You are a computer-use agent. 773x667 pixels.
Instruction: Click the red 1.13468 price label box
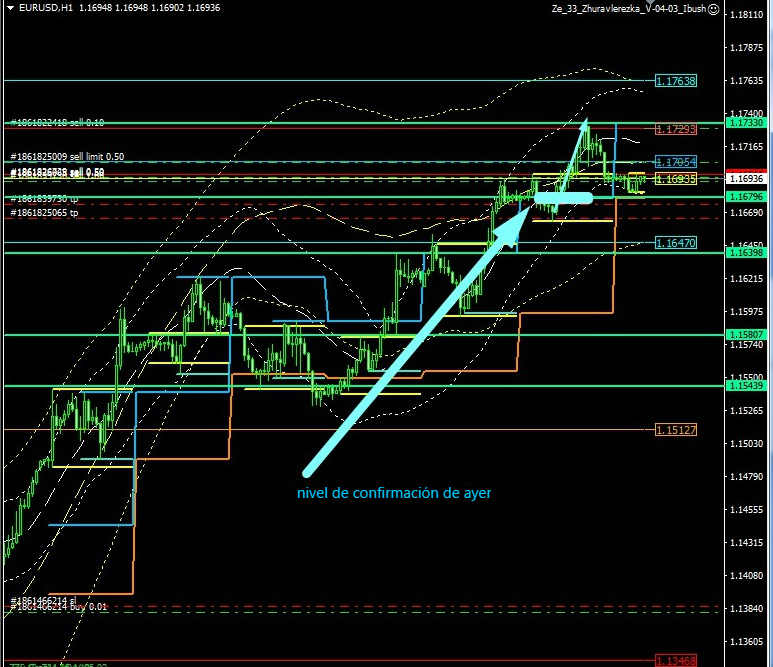pyautogui.click(x=675, y=660)
